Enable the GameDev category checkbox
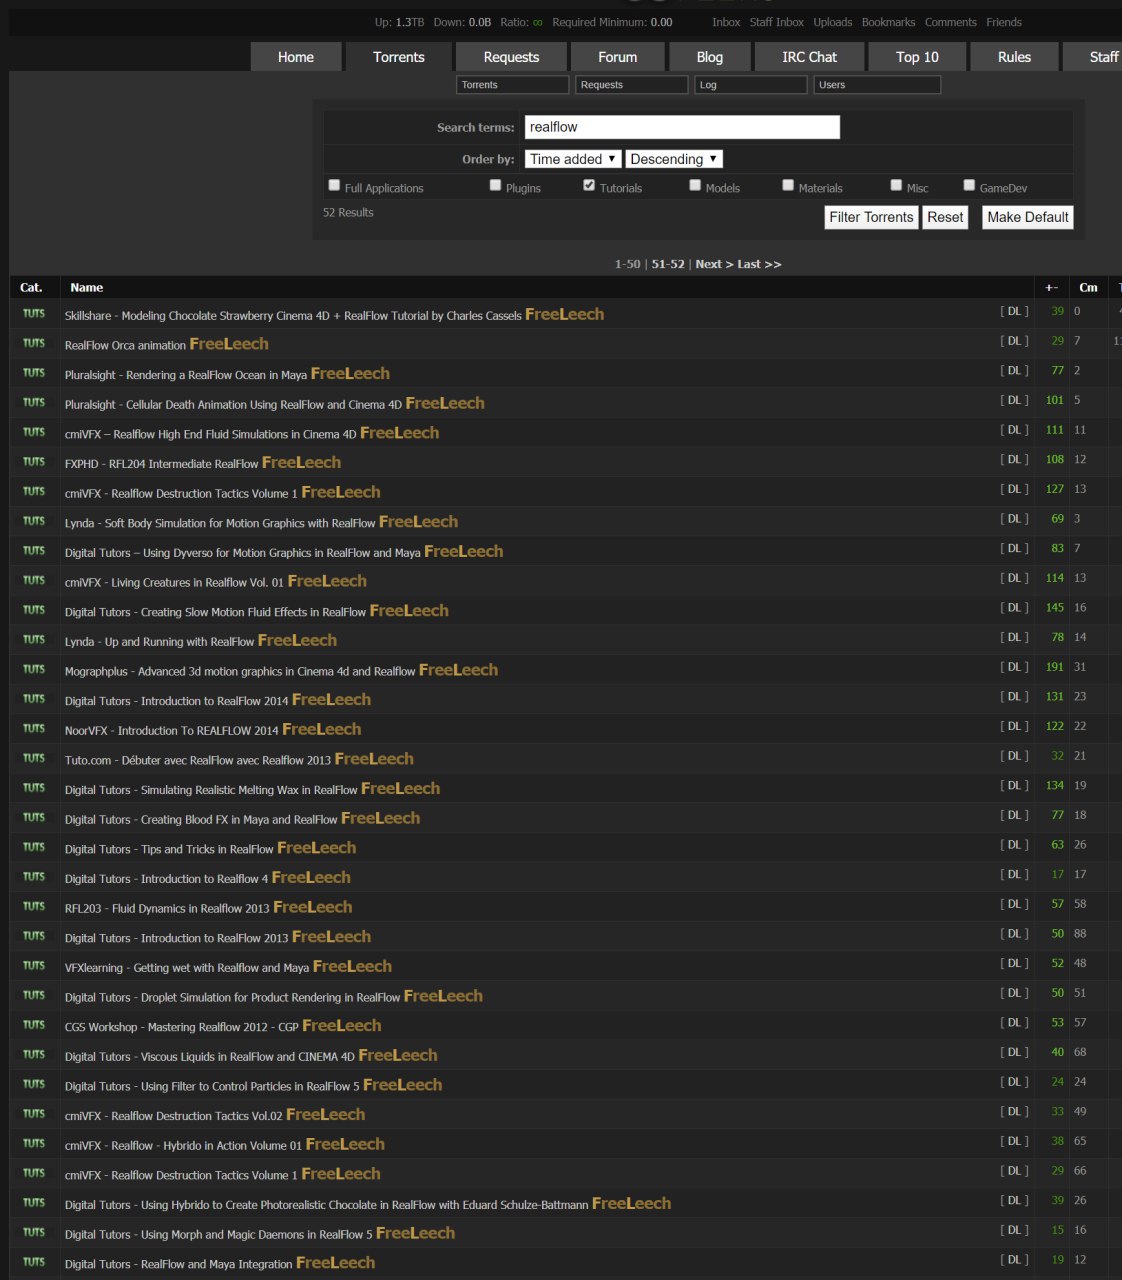 pos(969,185)
